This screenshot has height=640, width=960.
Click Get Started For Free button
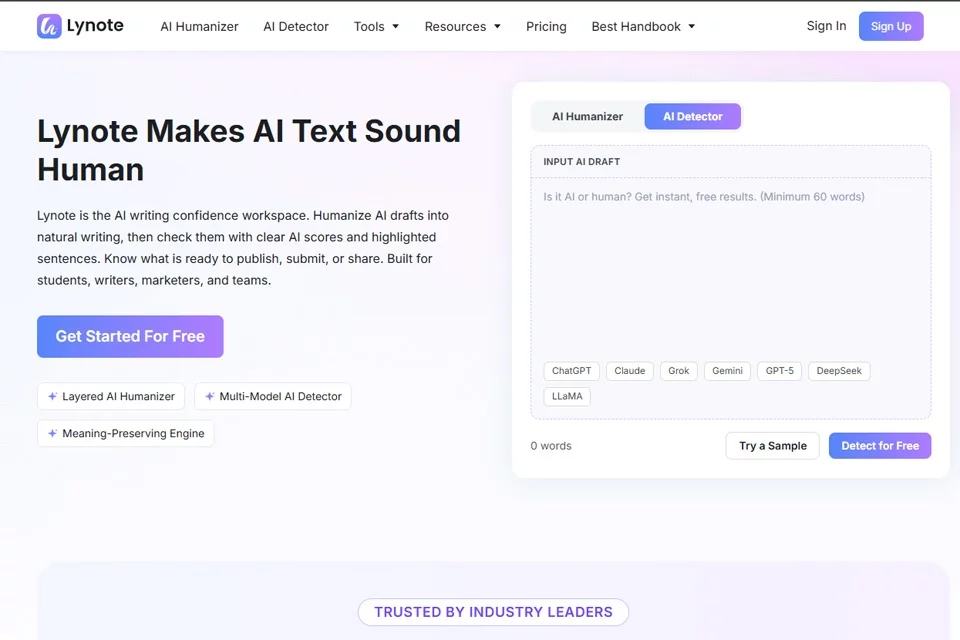pos(130,336)
